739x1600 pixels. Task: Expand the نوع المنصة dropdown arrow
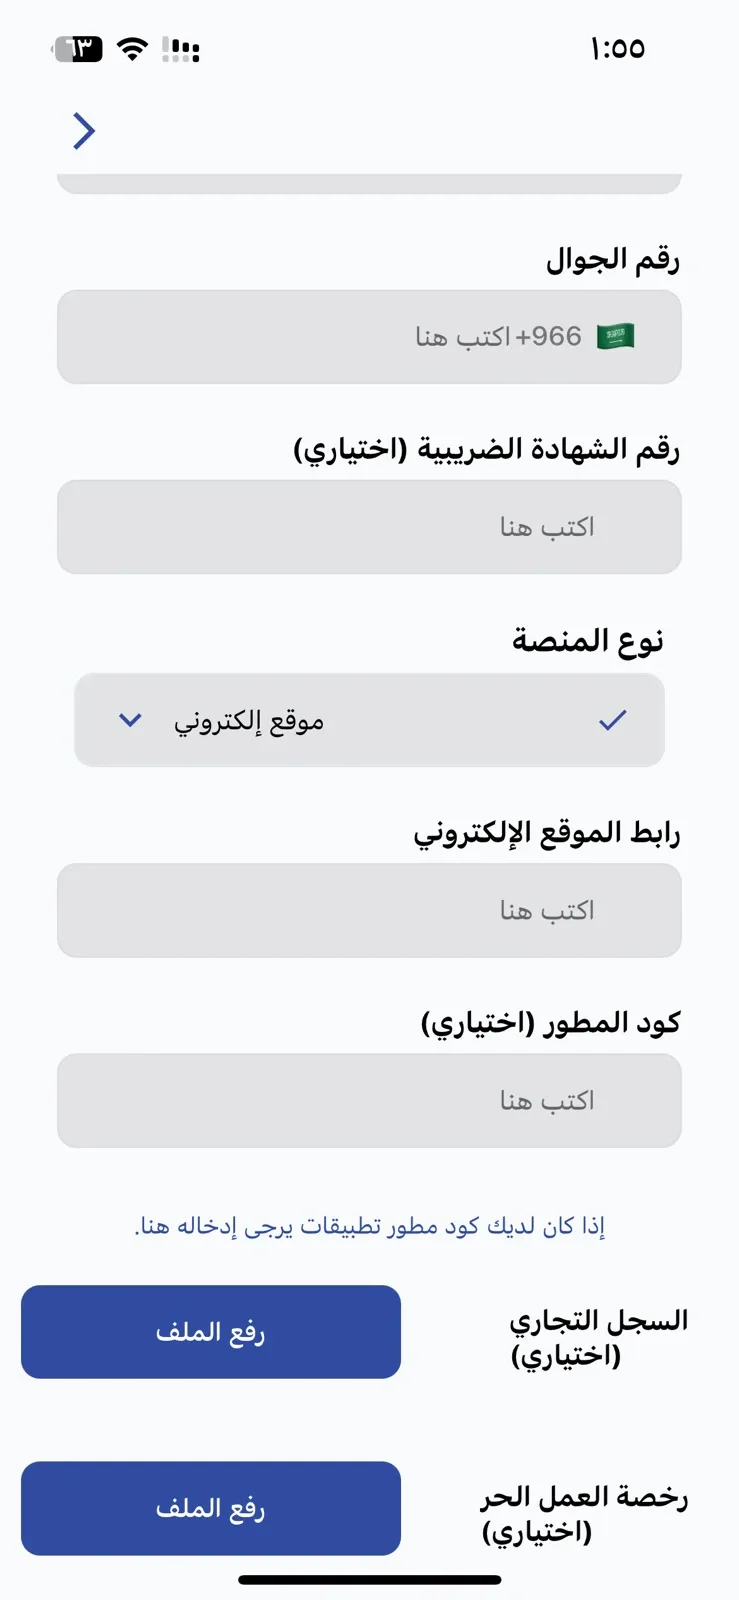[130, 720]
